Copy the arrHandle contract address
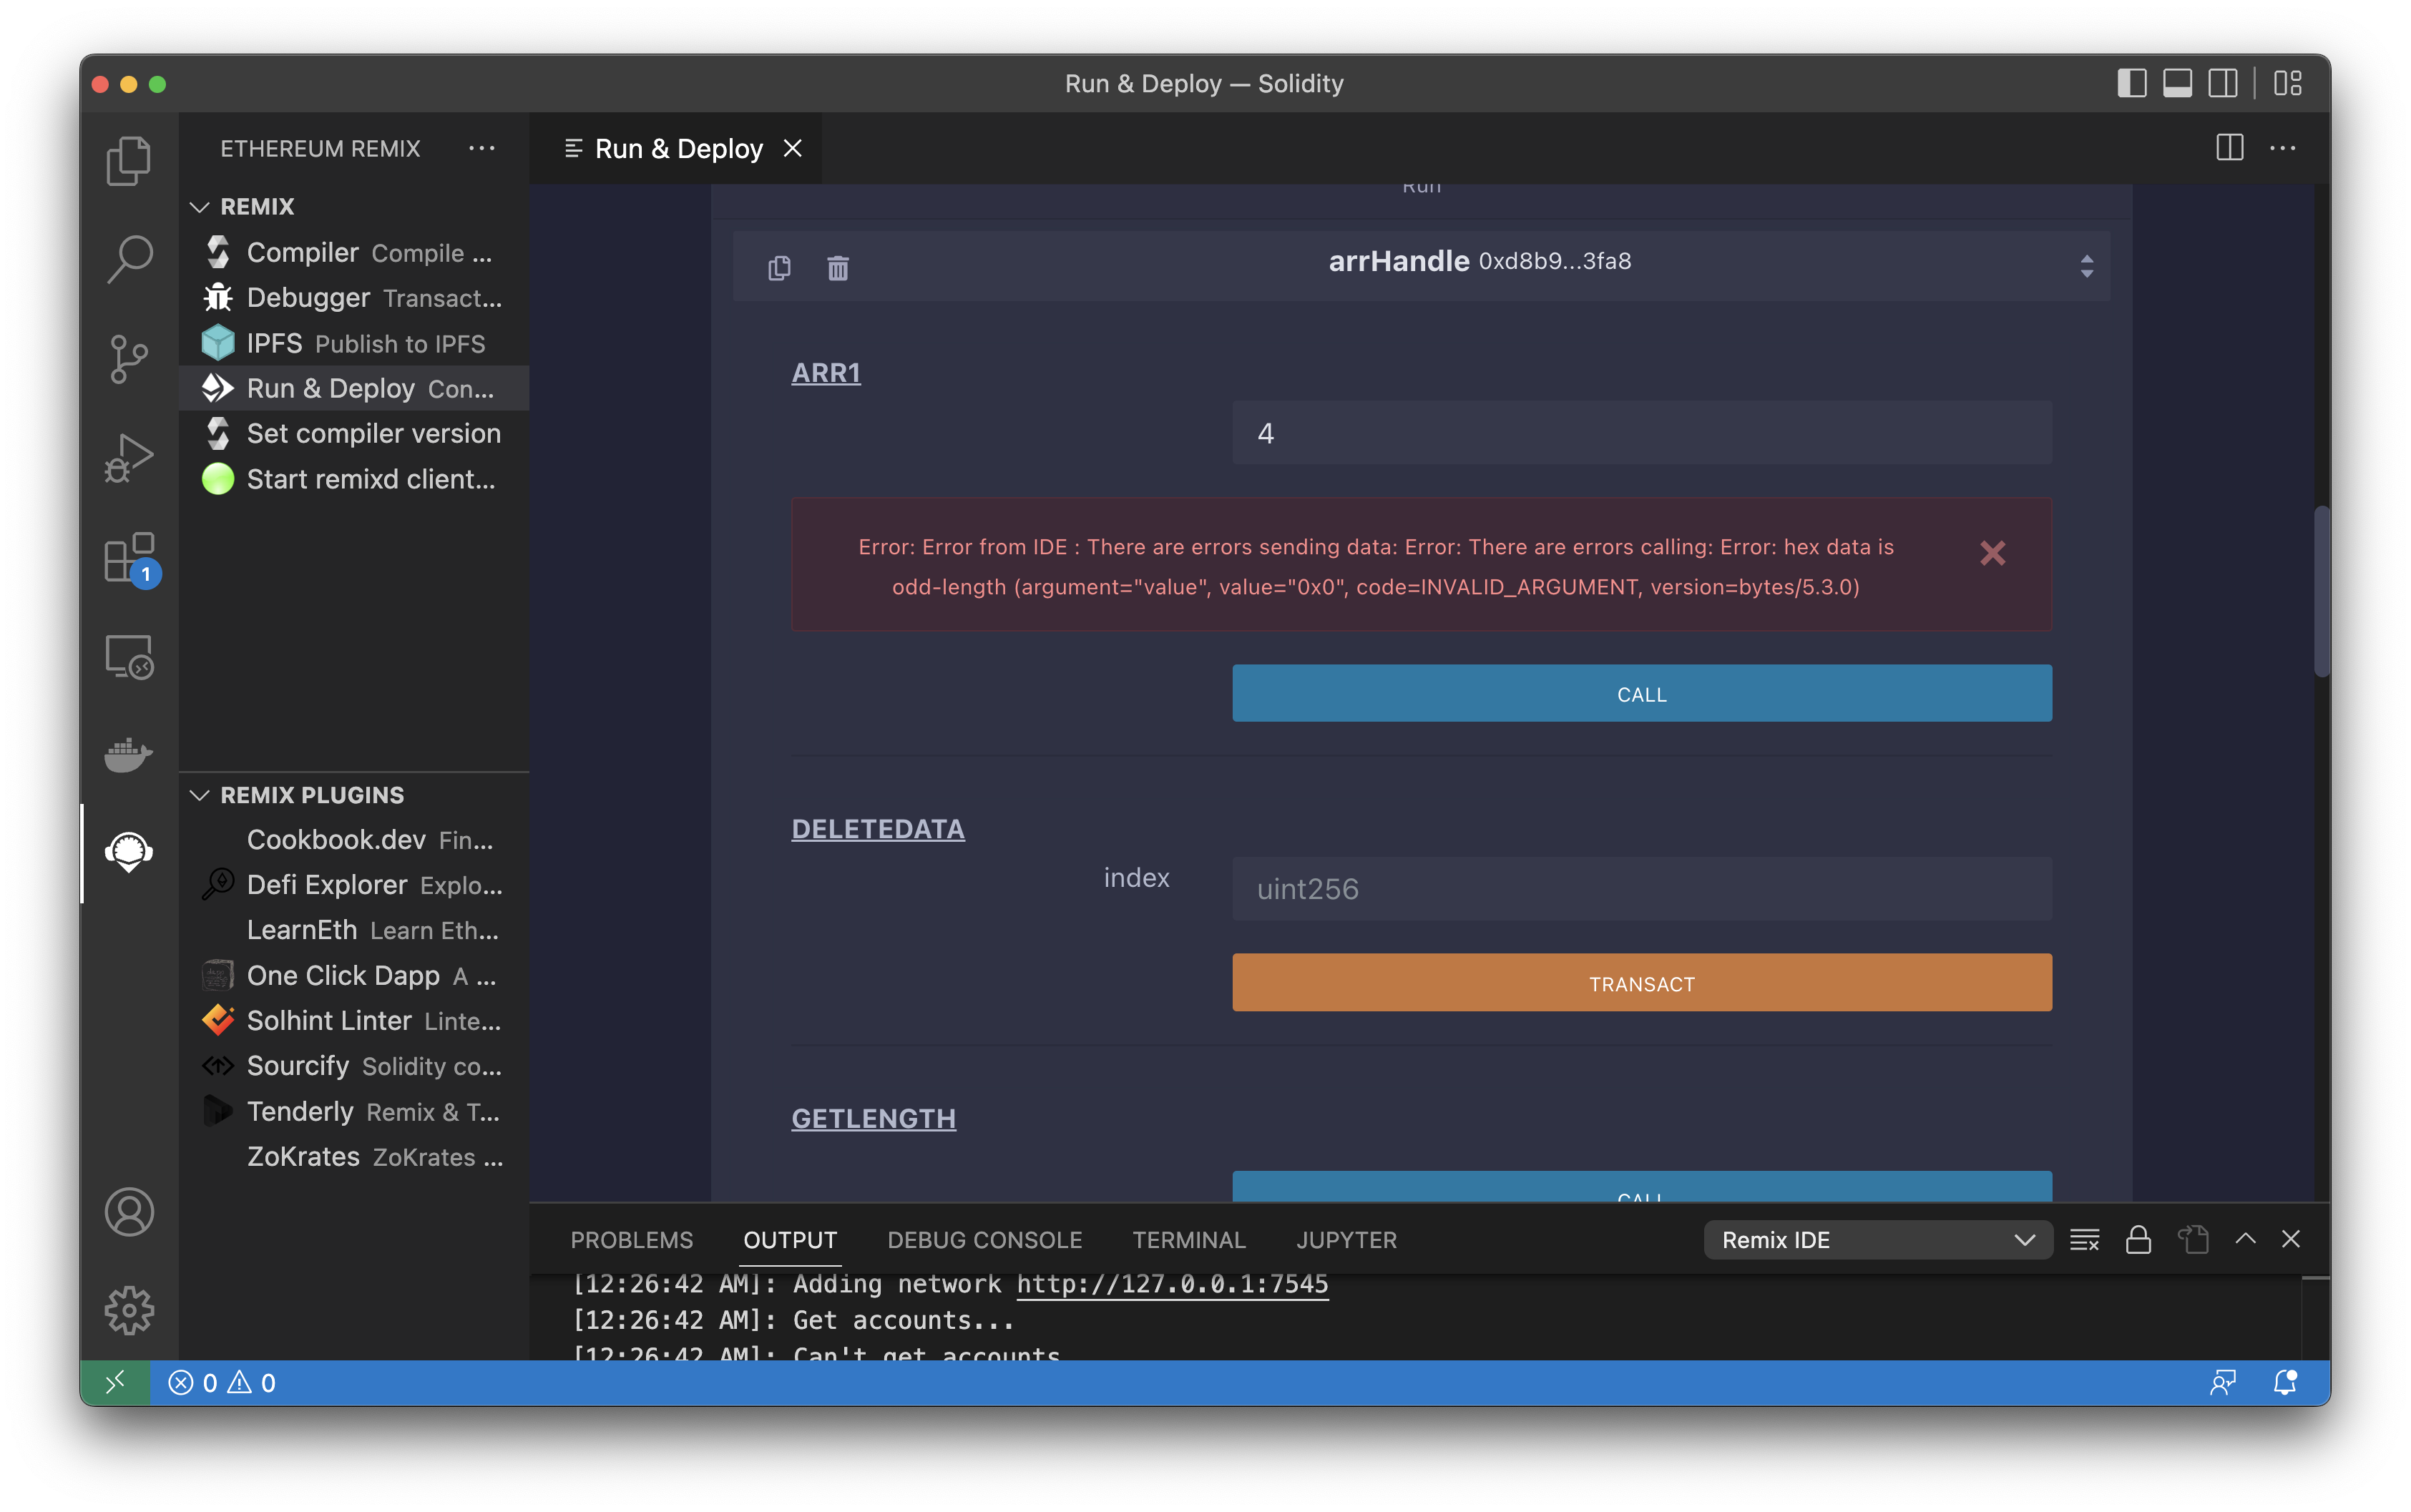Viewport: 2411px width, 1512px height. (x=779, y=268)
